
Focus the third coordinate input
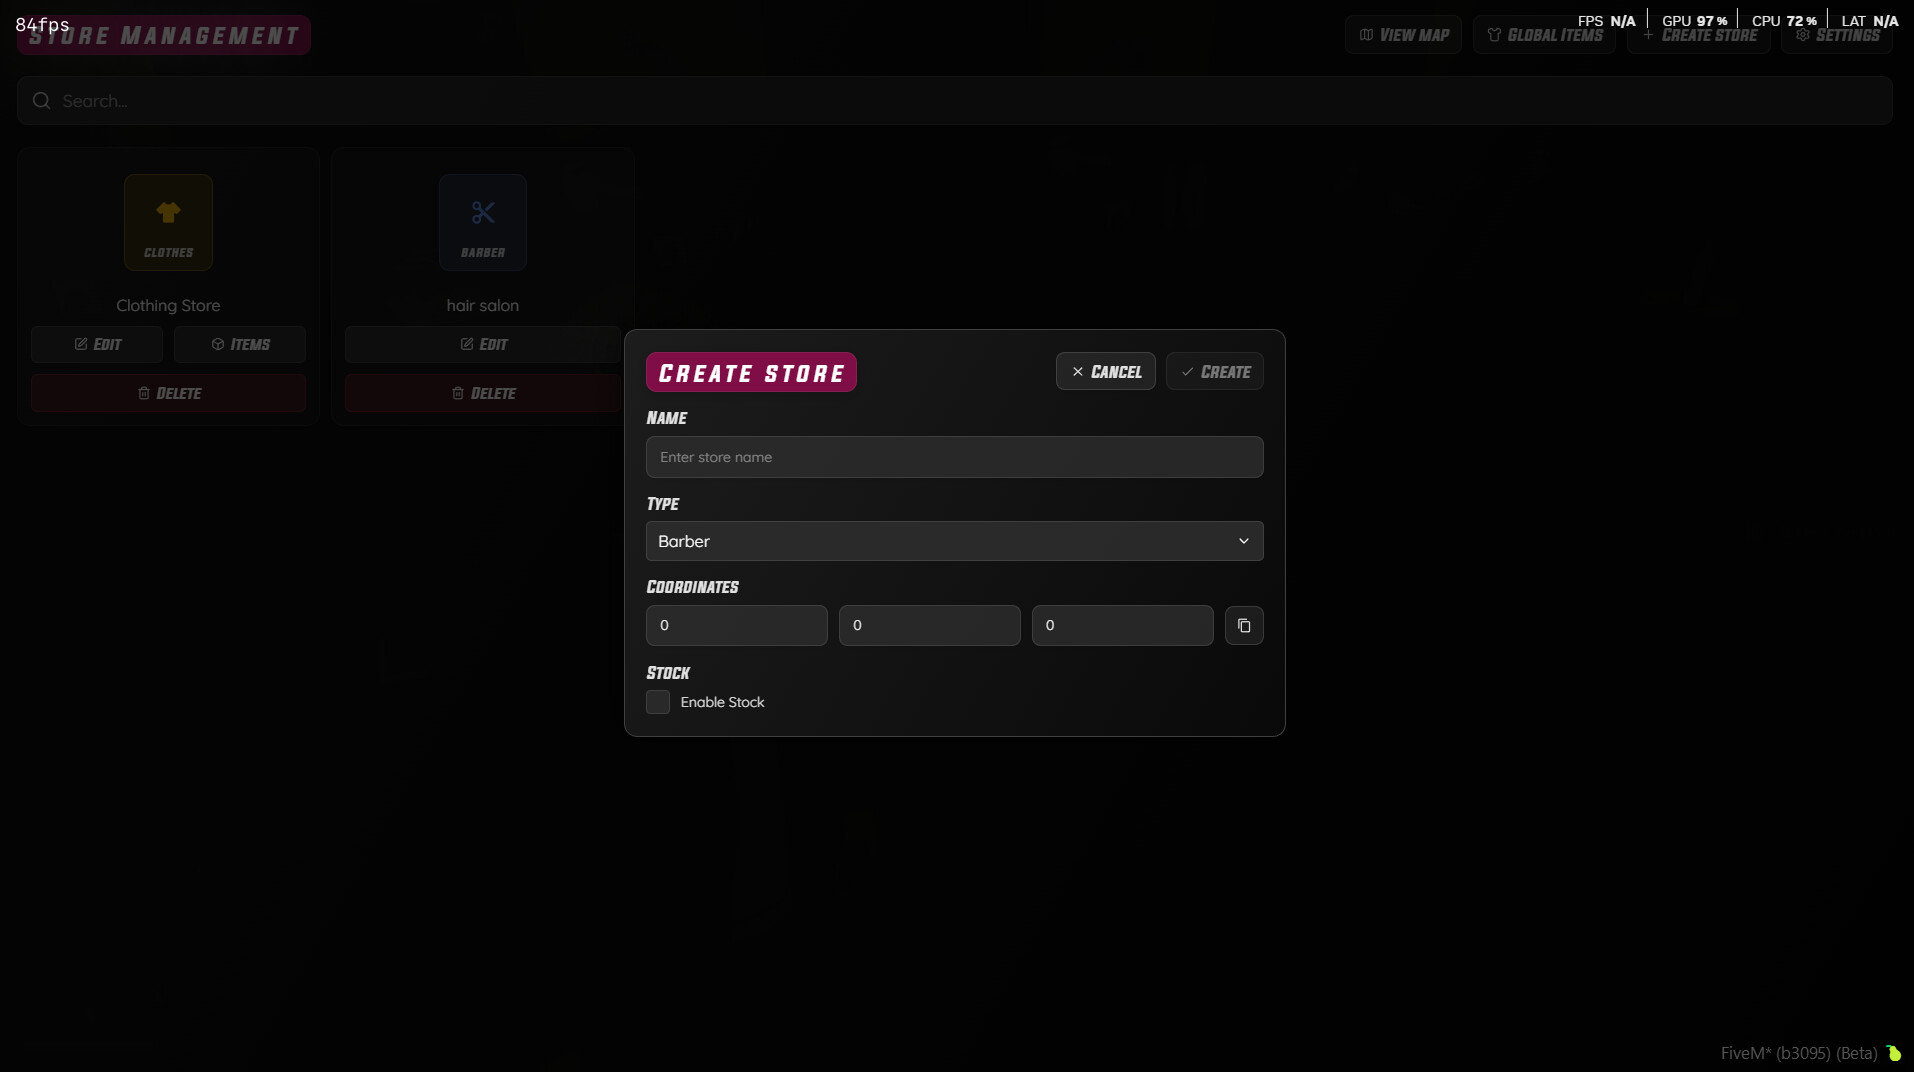click(1123, 625)
